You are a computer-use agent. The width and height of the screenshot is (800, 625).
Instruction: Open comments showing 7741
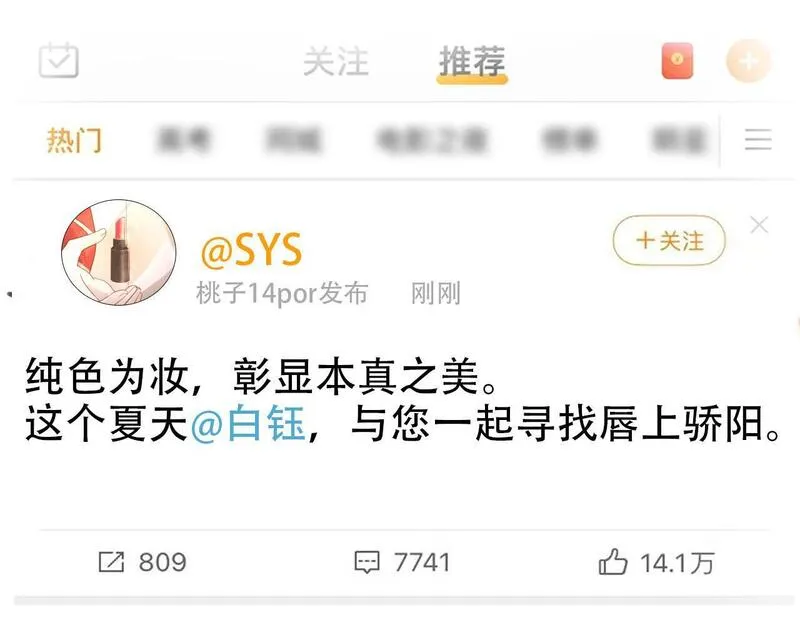click(402, 562)
